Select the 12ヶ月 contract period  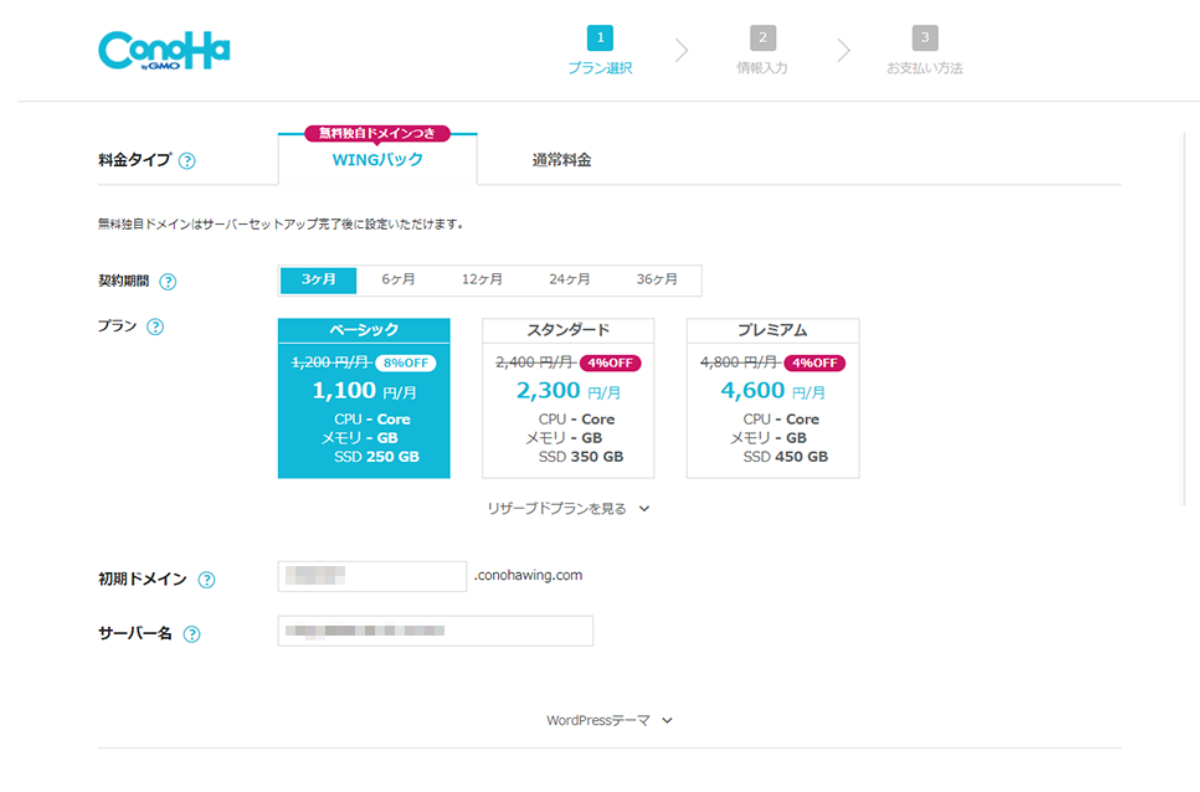click(482, 280)
